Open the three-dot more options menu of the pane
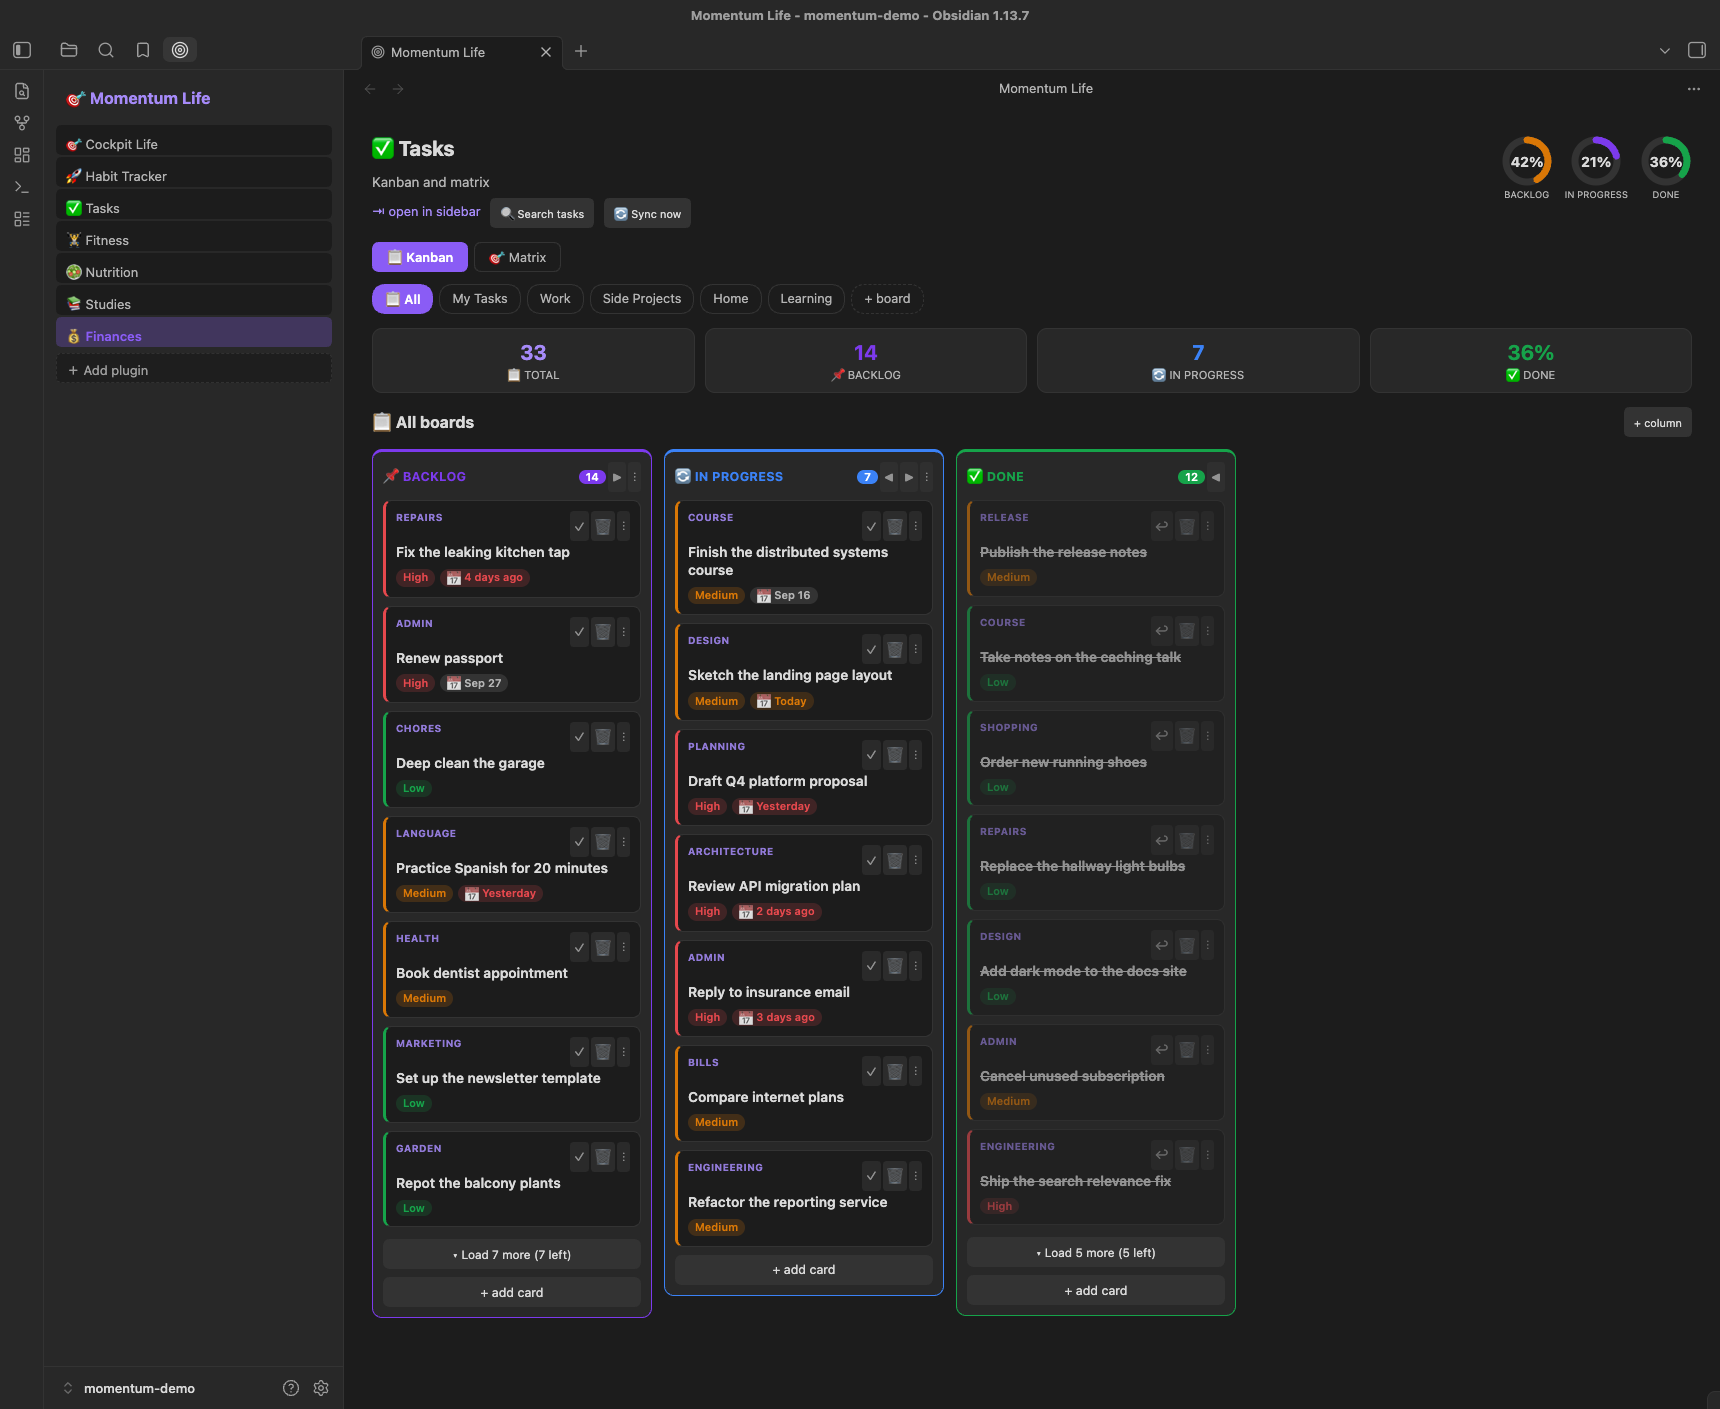This screenshot has width=1720, height=1409. [1694, 89]
